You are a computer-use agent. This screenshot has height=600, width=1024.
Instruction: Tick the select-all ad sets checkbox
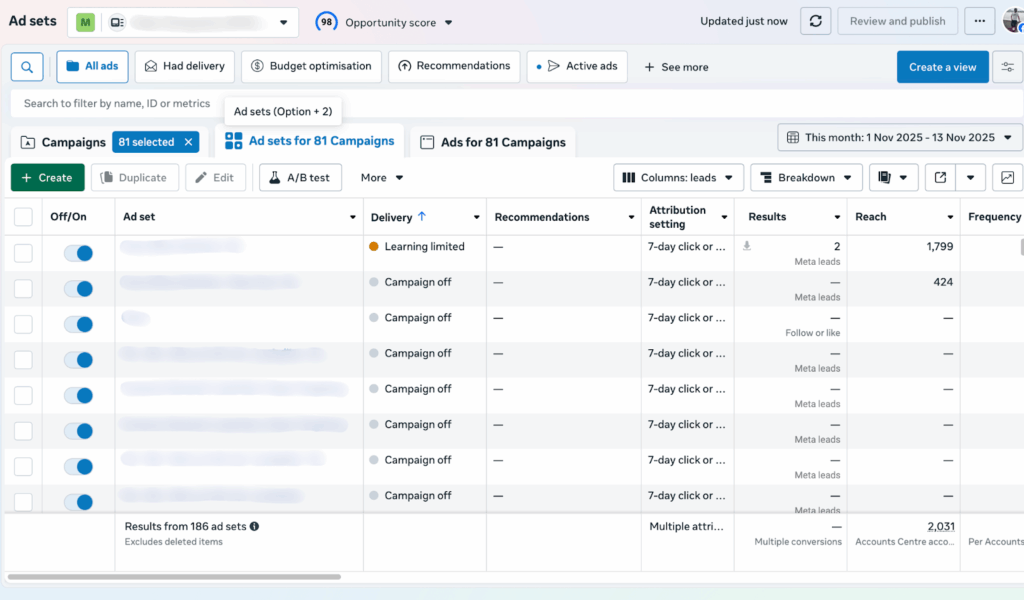(x=23, y=217)
